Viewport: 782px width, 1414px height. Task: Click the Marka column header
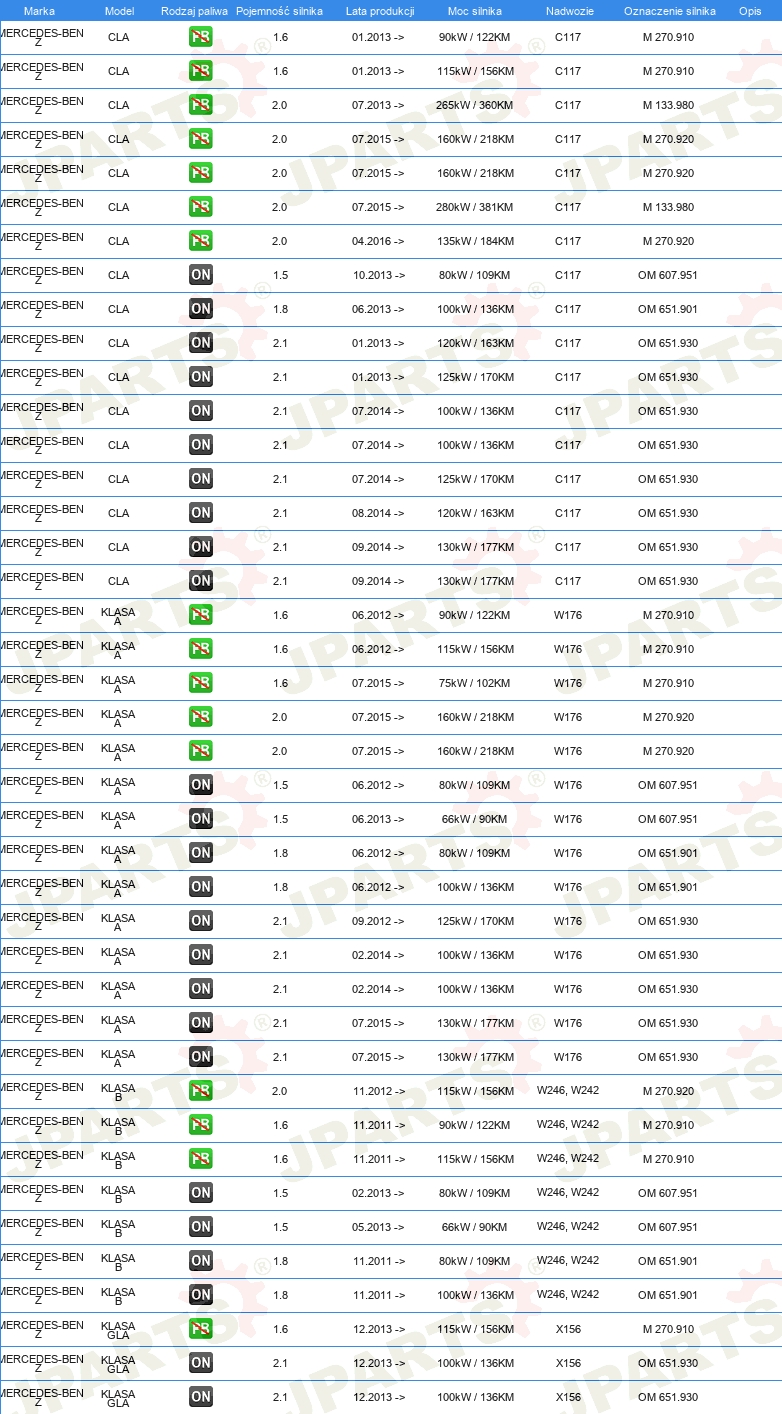(x=39, y=11)
